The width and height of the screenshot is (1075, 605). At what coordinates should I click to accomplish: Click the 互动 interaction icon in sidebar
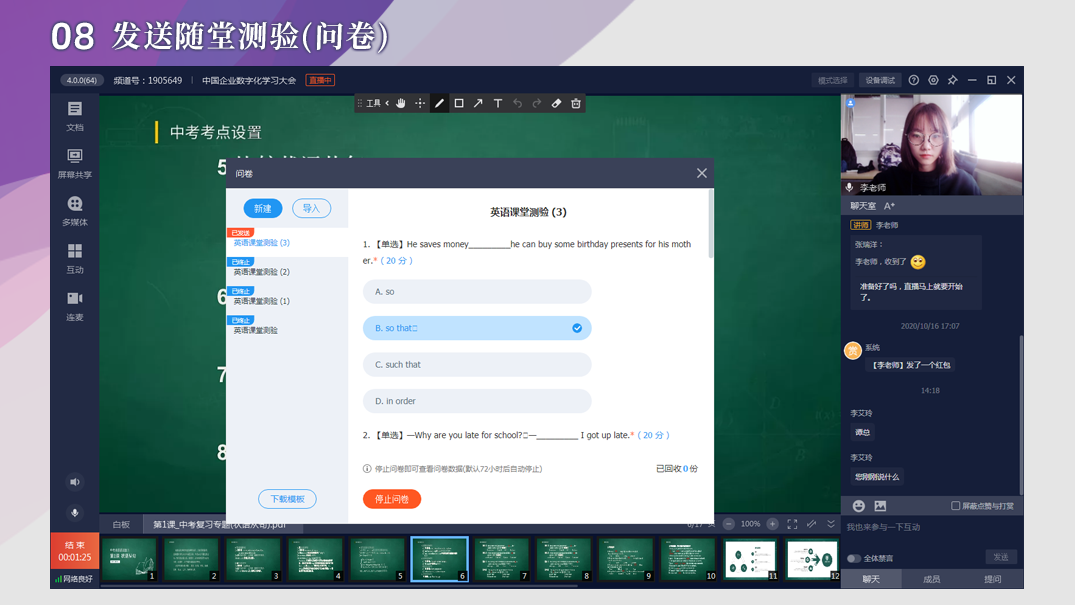click(75, 257)
